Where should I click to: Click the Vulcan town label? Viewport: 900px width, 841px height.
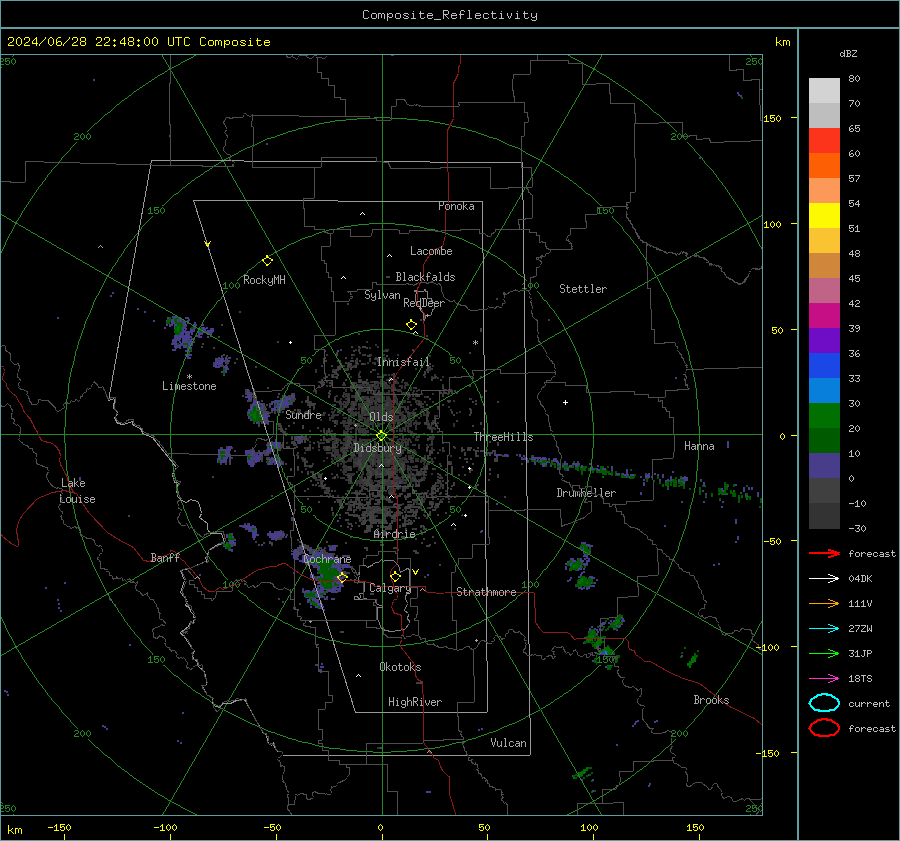[508, 743]
